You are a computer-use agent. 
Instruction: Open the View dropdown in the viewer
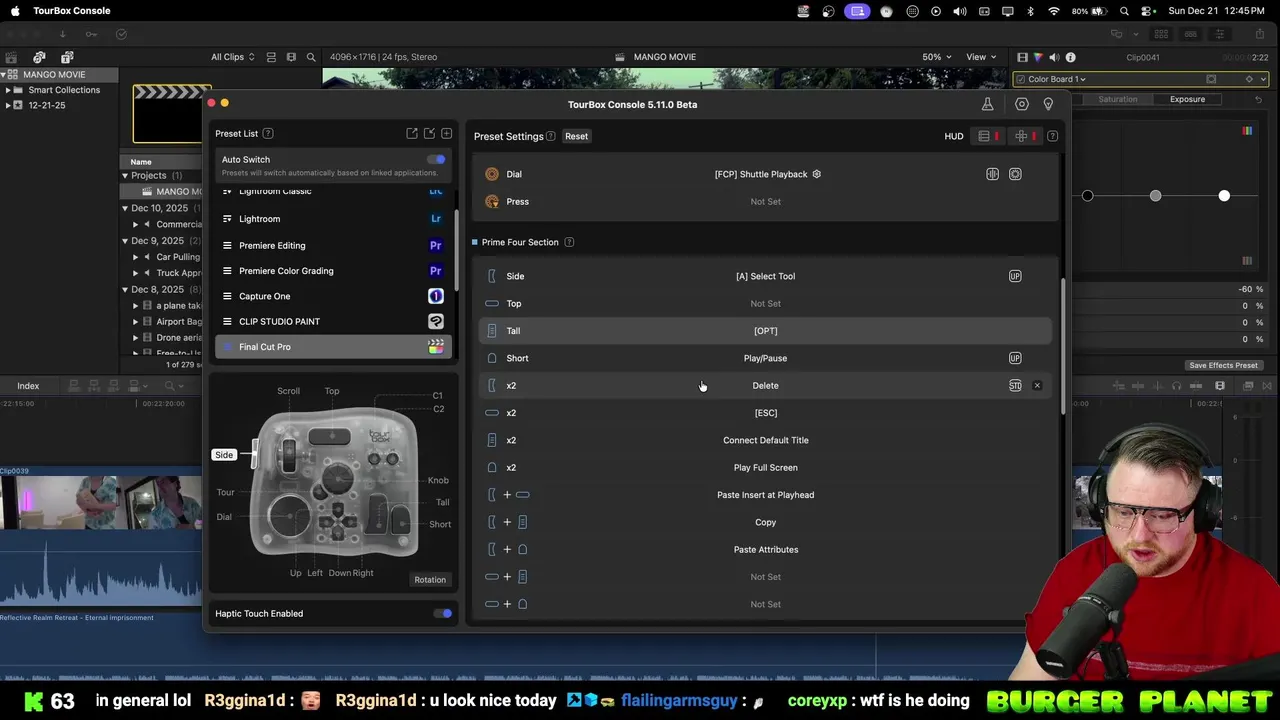coord(980,57)
